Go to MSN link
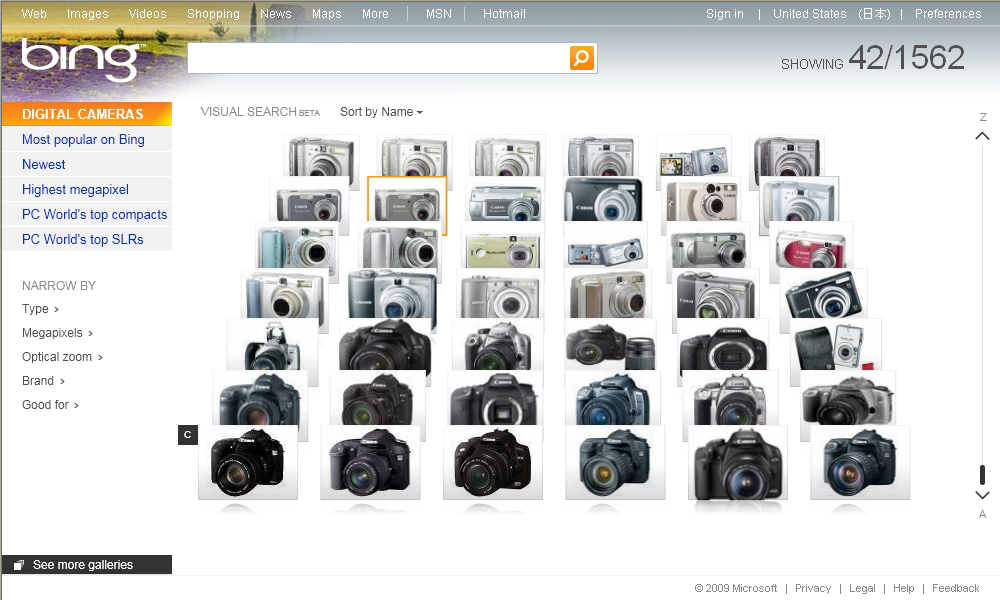Screen dimensions: 1000x600 tap(439, 13)
